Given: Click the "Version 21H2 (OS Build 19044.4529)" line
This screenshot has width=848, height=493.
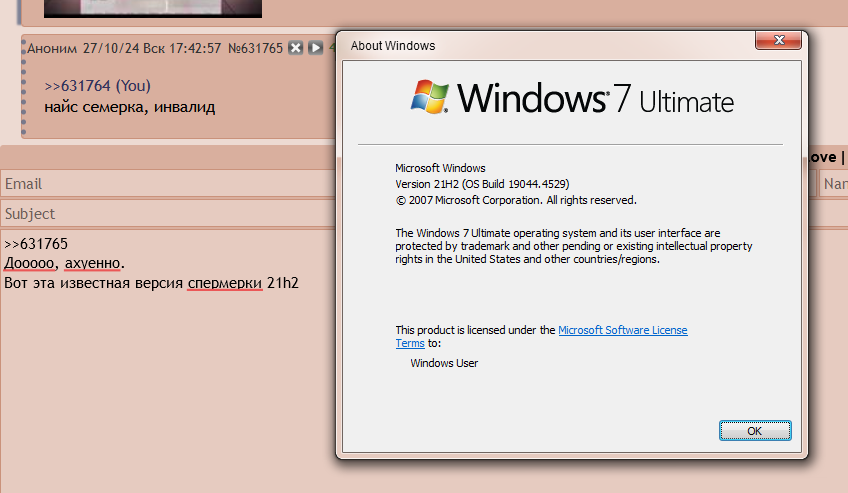Looking at the screenshot, I should pyautogui.click(x=482, y=184).
